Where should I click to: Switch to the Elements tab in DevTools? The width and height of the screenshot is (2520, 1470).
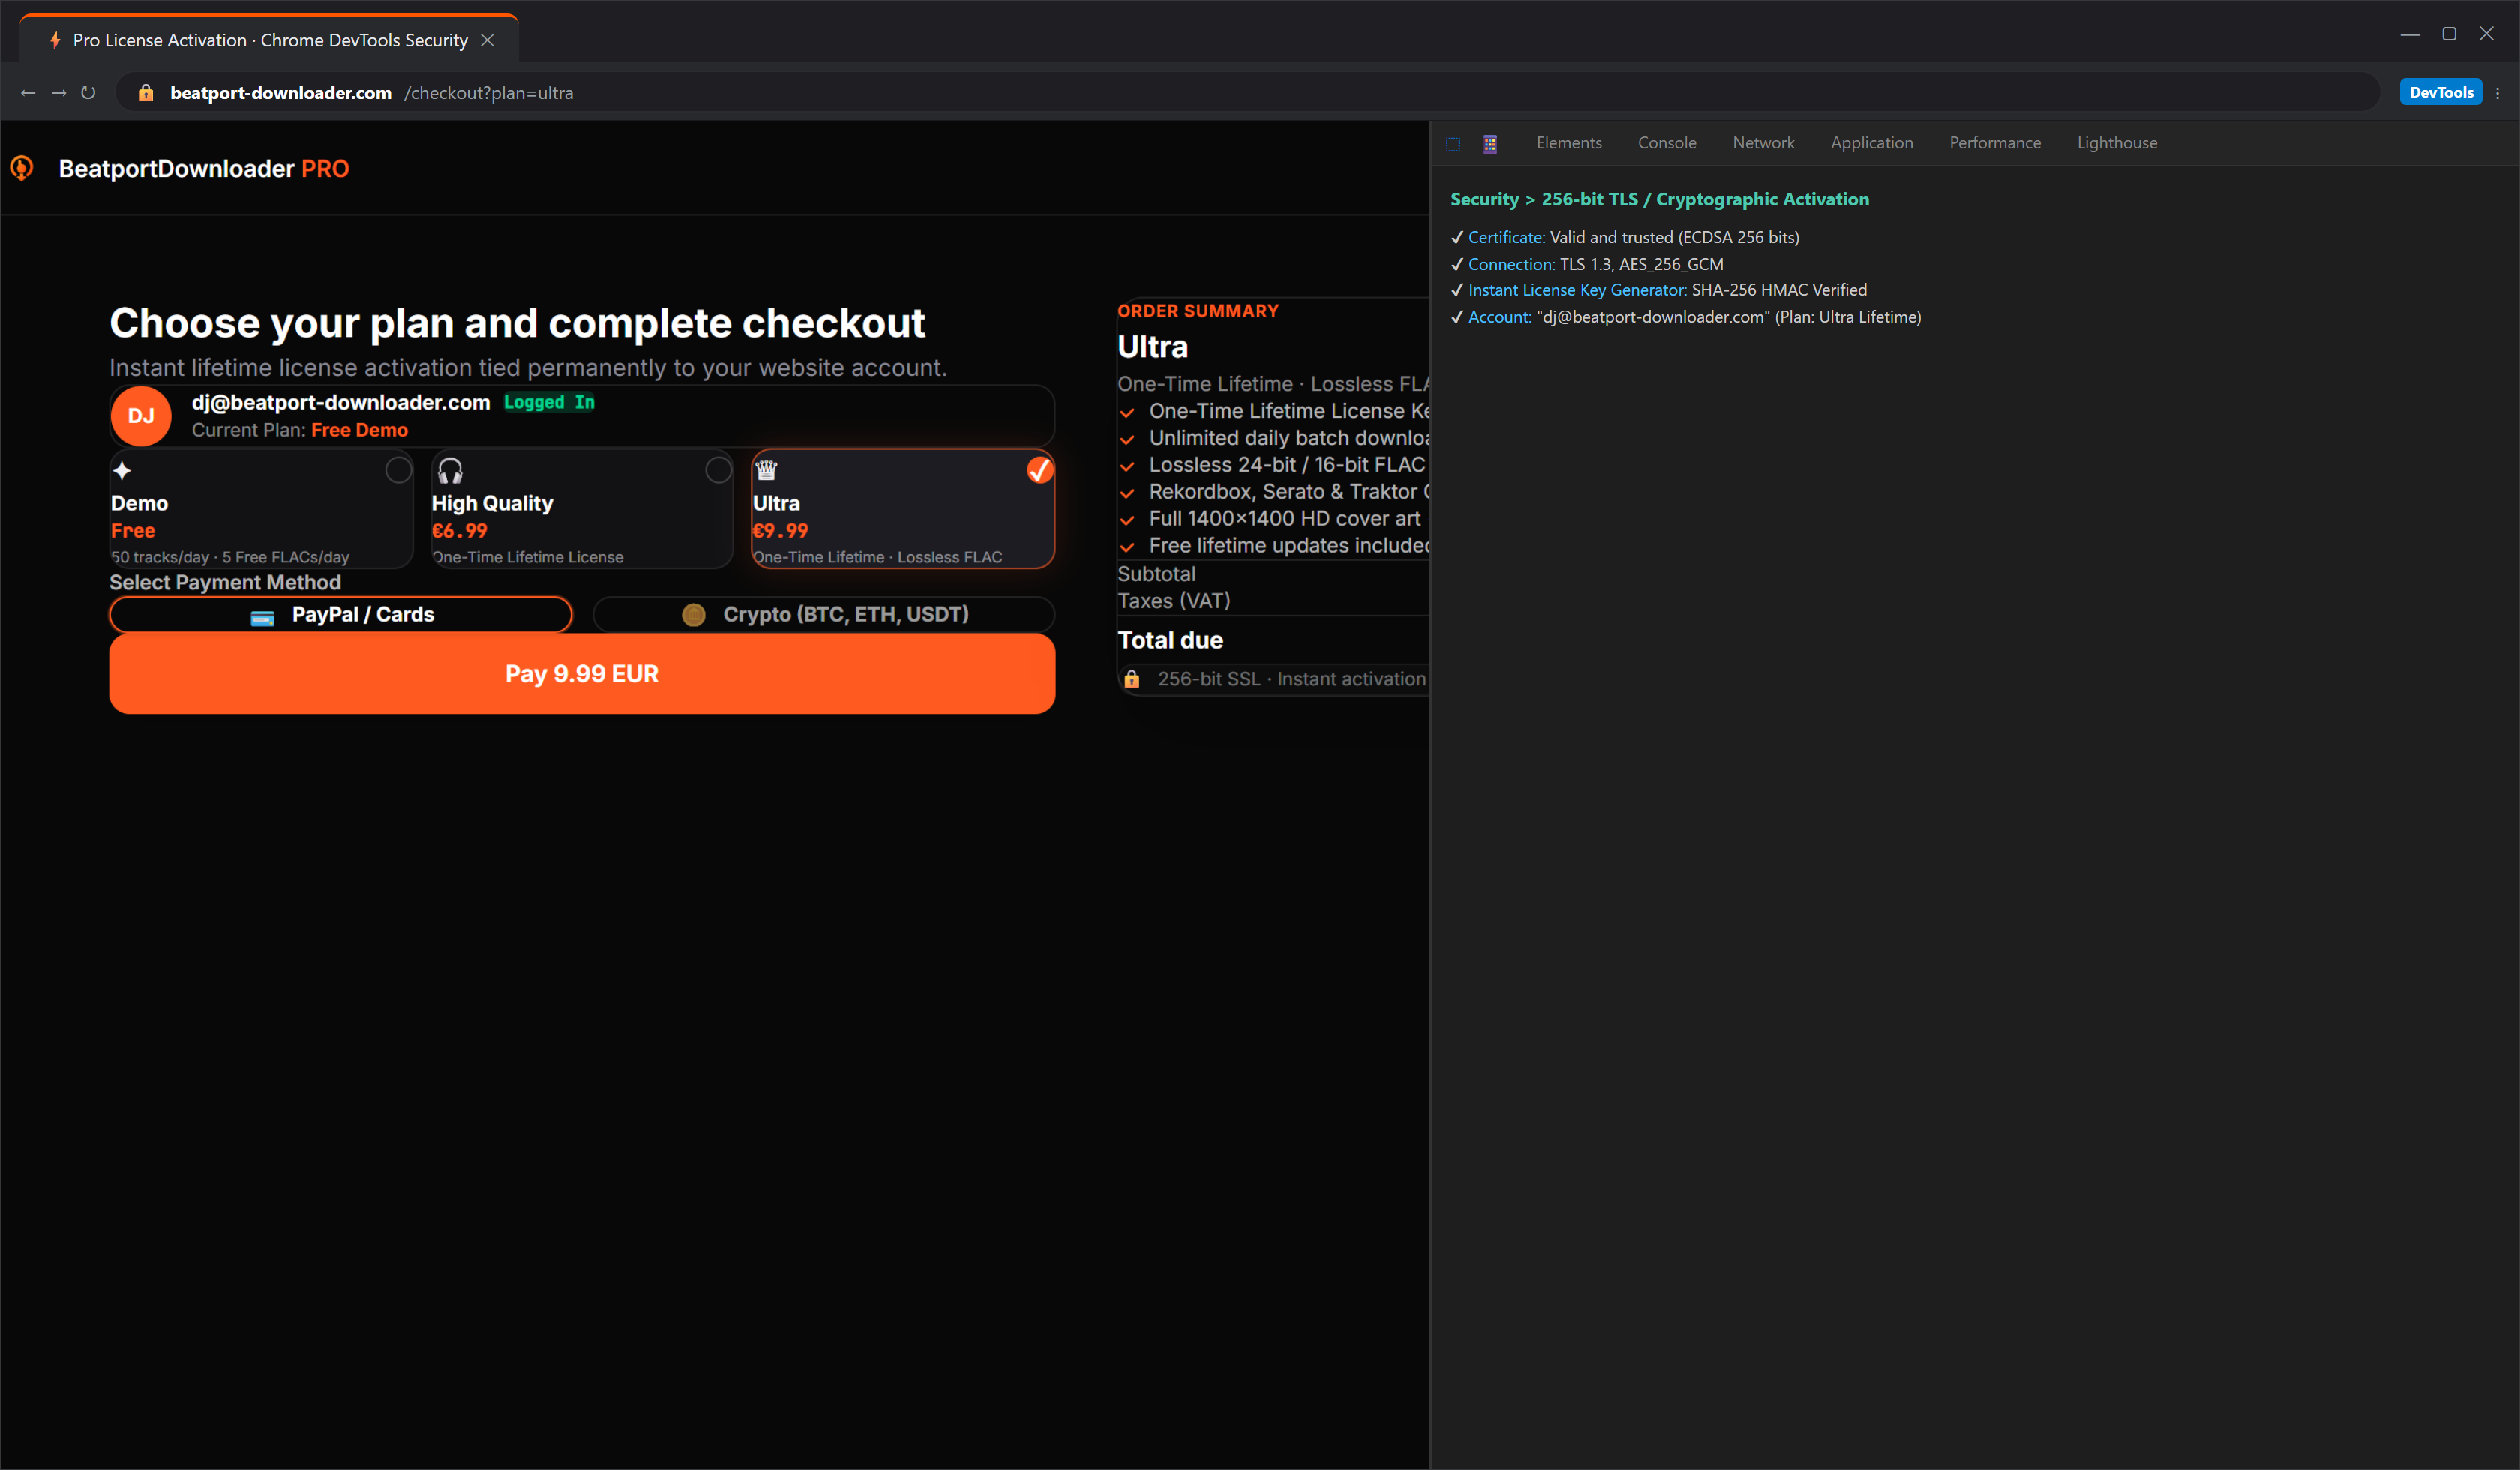click(x=1569, y=143)
